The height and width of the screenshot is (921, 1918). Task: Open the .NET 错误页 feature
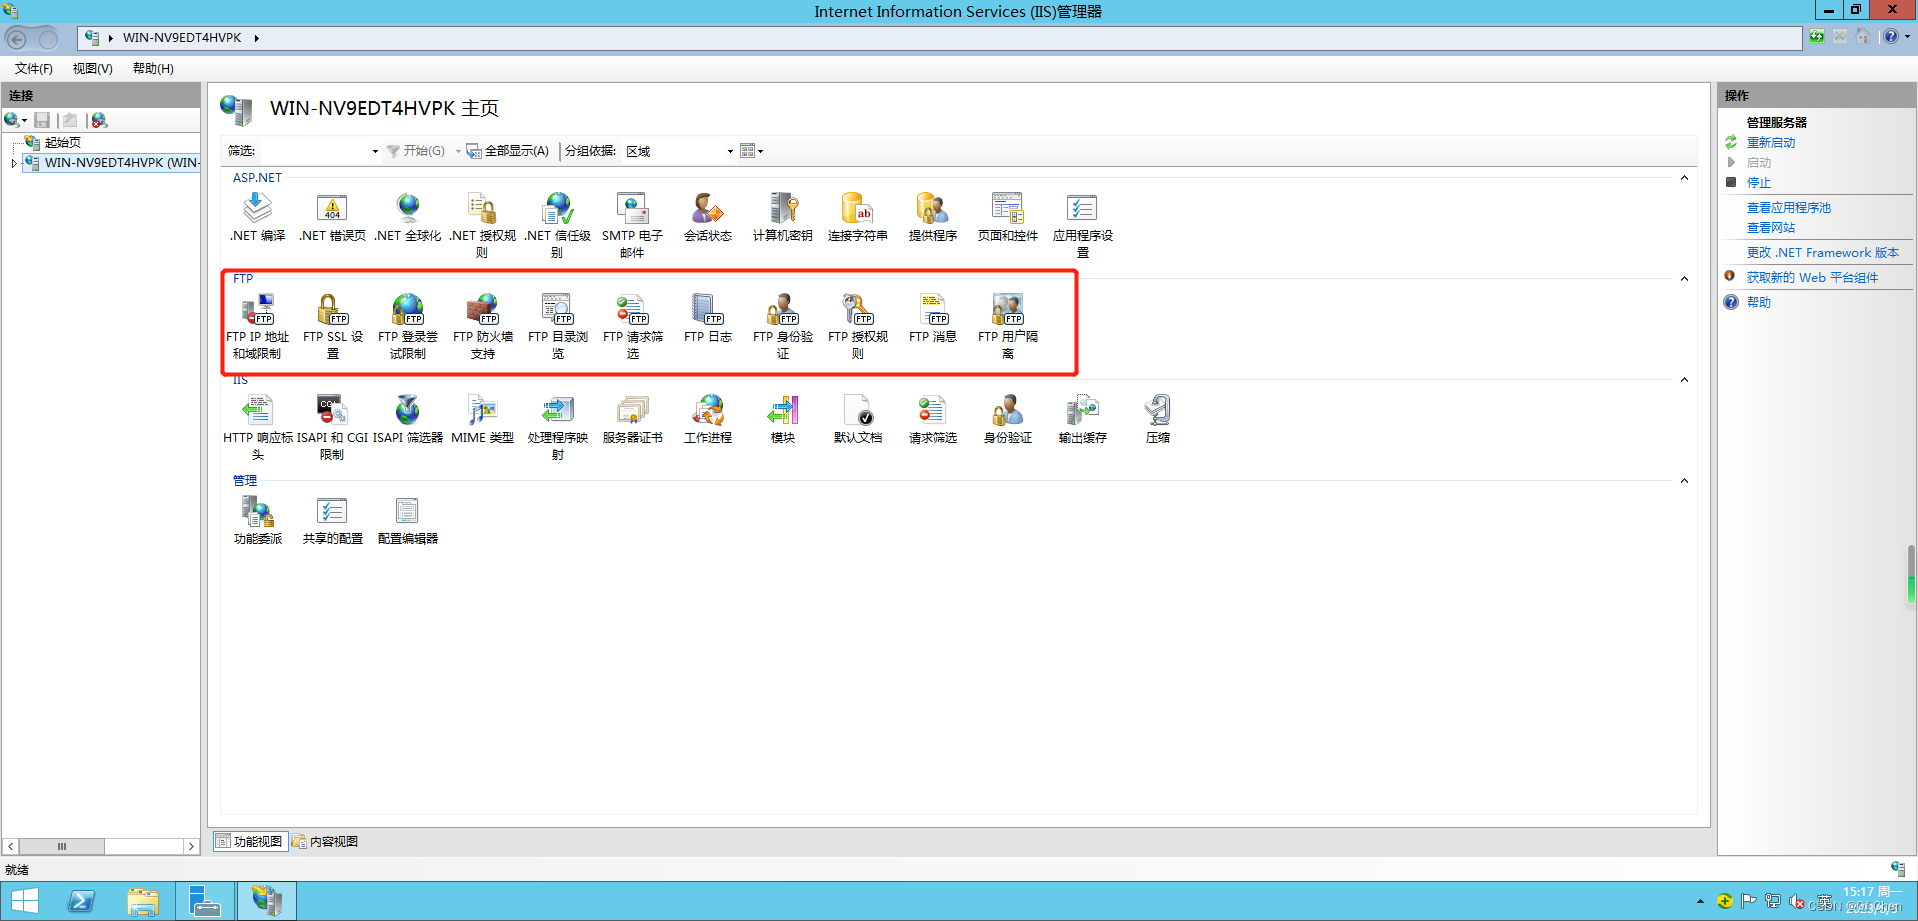click(332, 217)
